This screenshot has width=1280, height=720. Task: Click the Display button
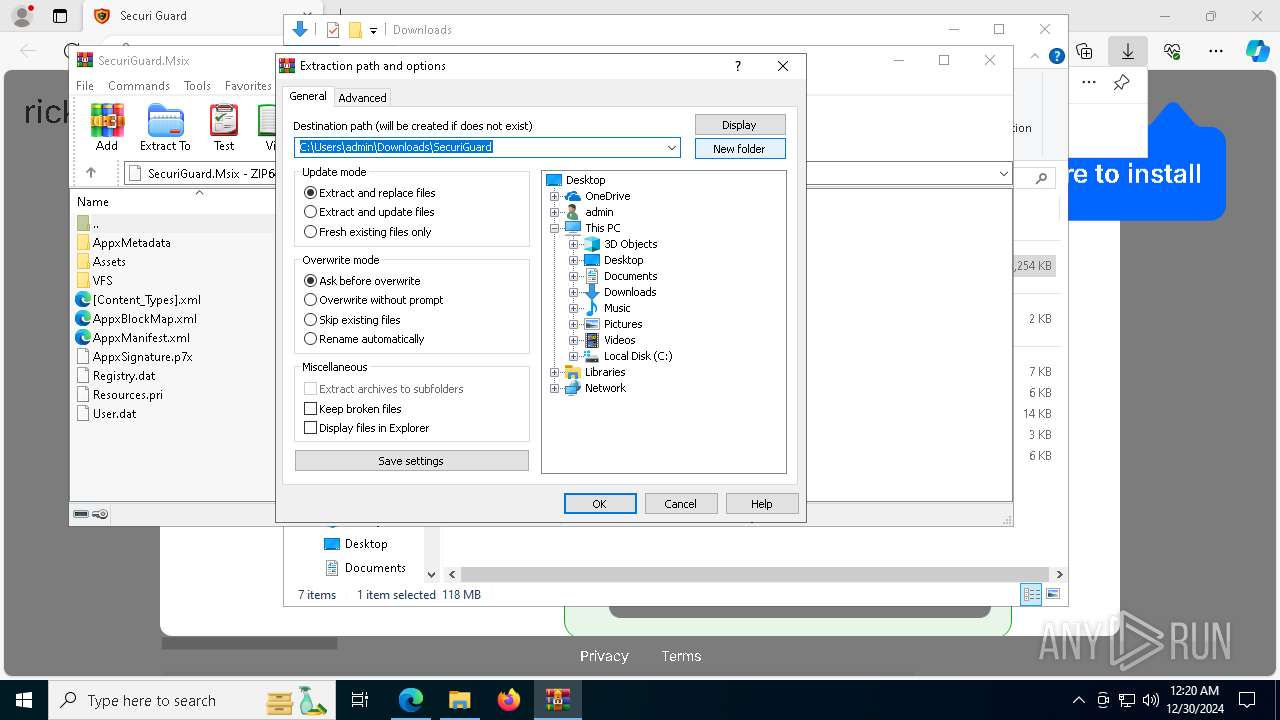pos(740,125)
